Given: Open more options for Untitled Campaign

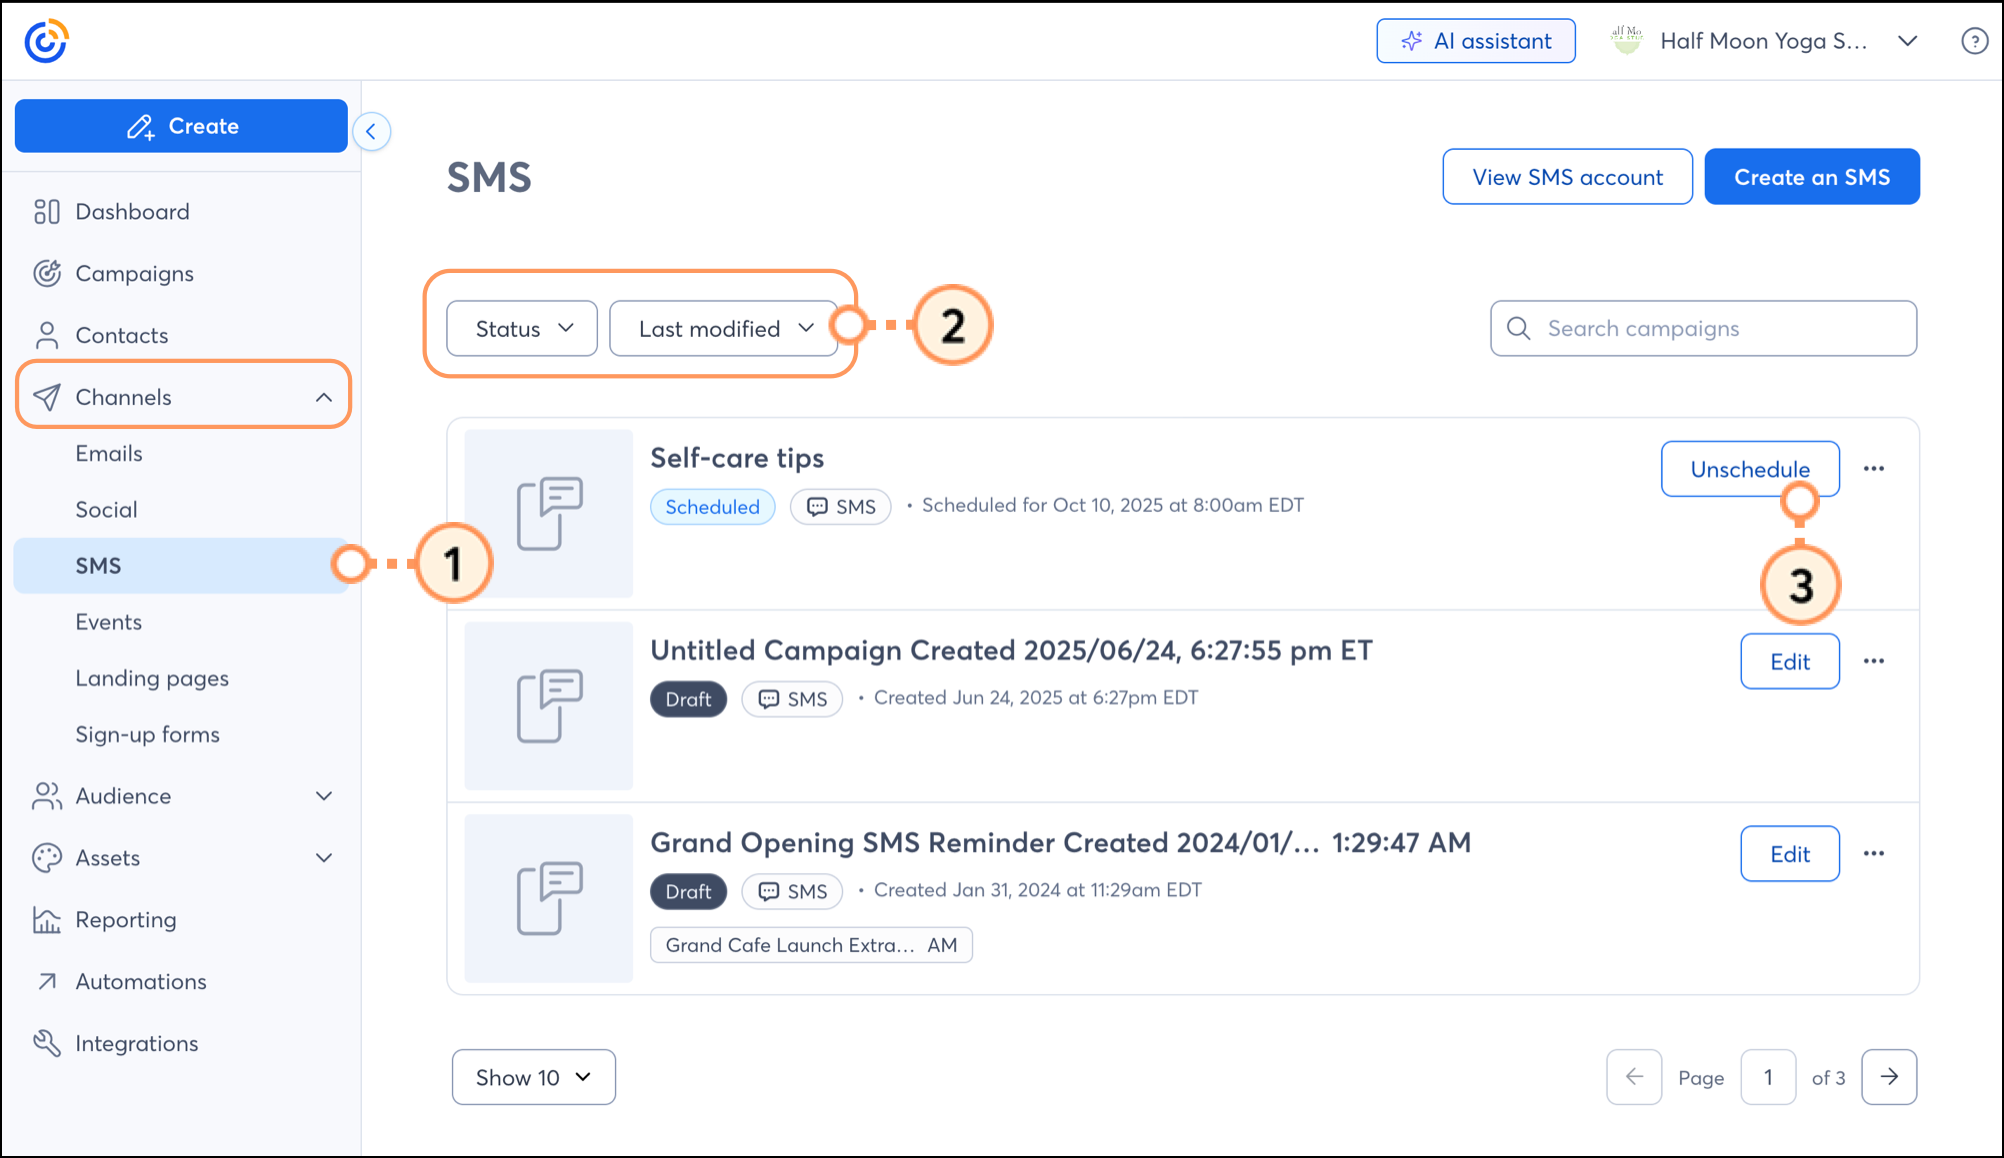Looking at the screenshot, I should click(1873, 661).
